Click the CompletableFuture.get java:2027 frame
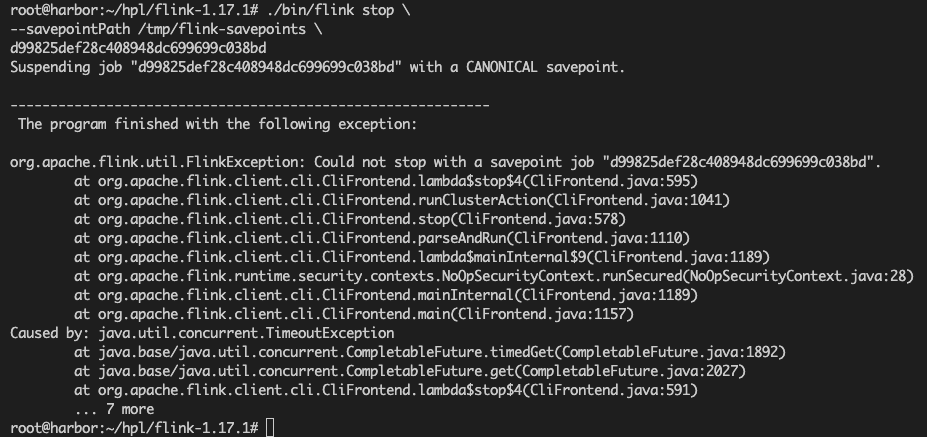 [x=410, y=371]
